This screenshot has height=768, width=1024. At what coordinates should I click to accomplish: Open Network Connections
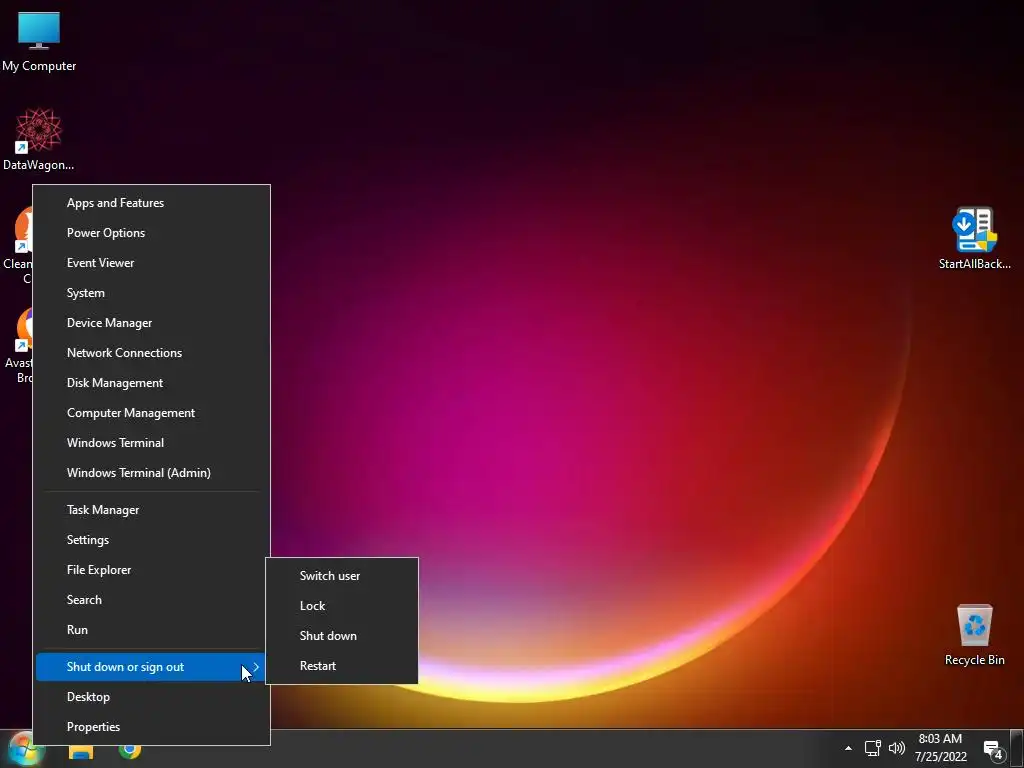point(152,353)
